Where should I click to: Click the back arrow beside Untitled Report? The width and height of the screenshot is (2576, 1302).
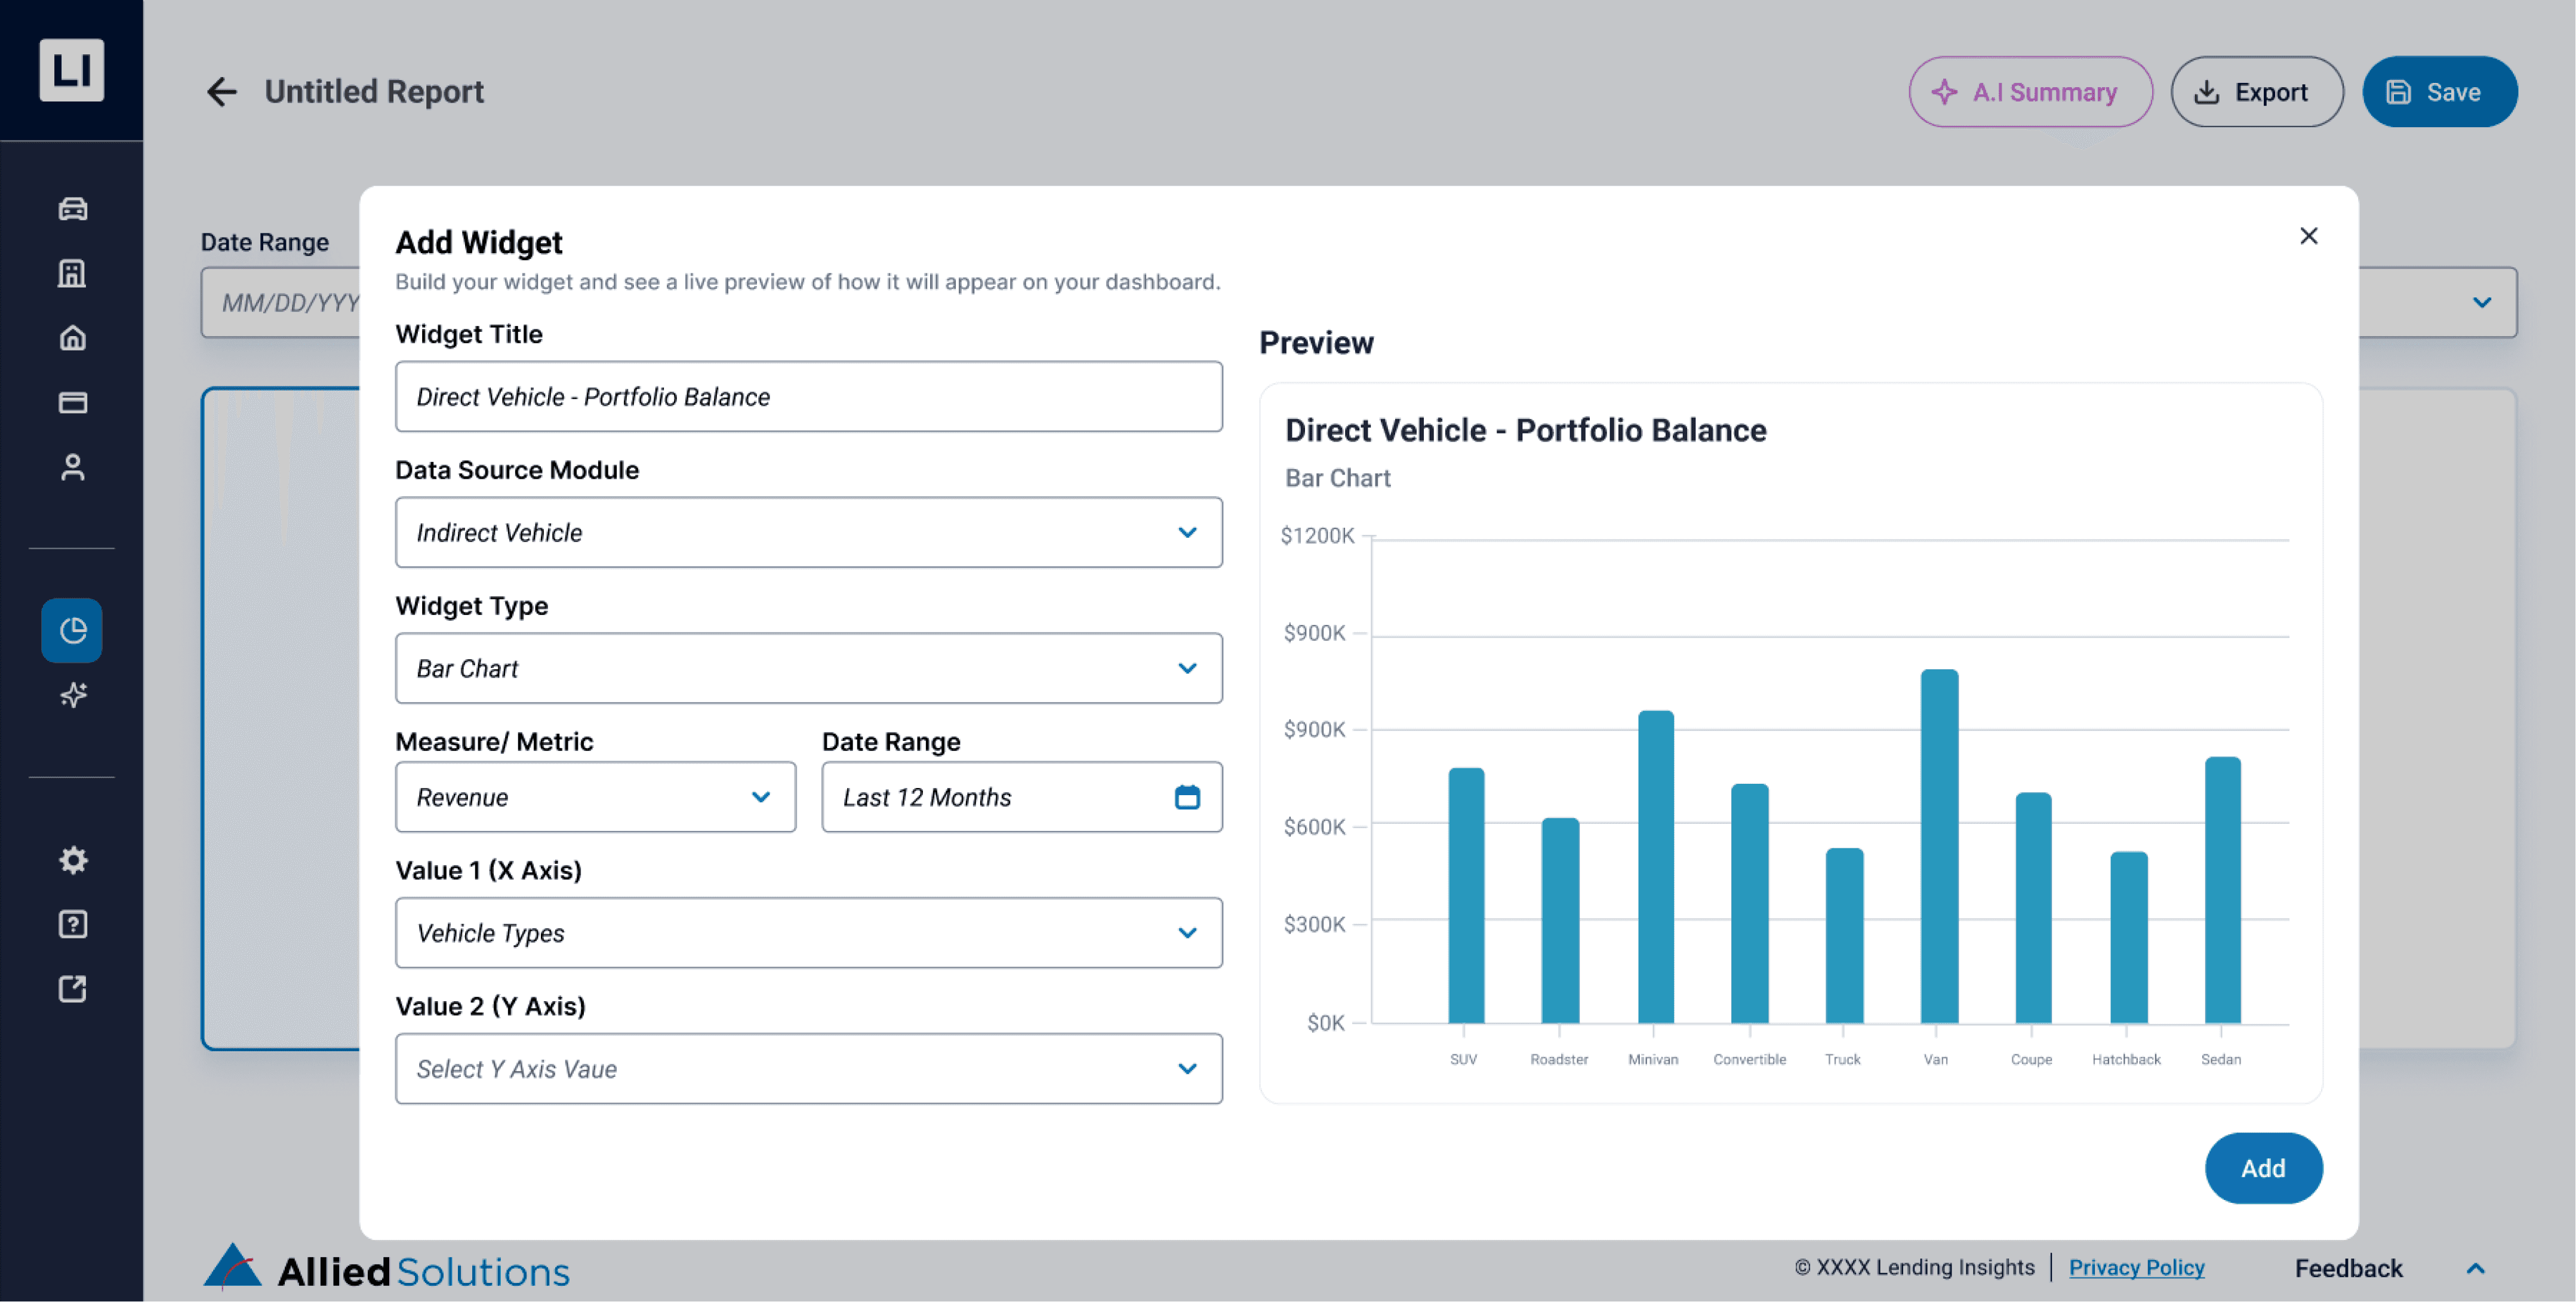click(221, 92)
